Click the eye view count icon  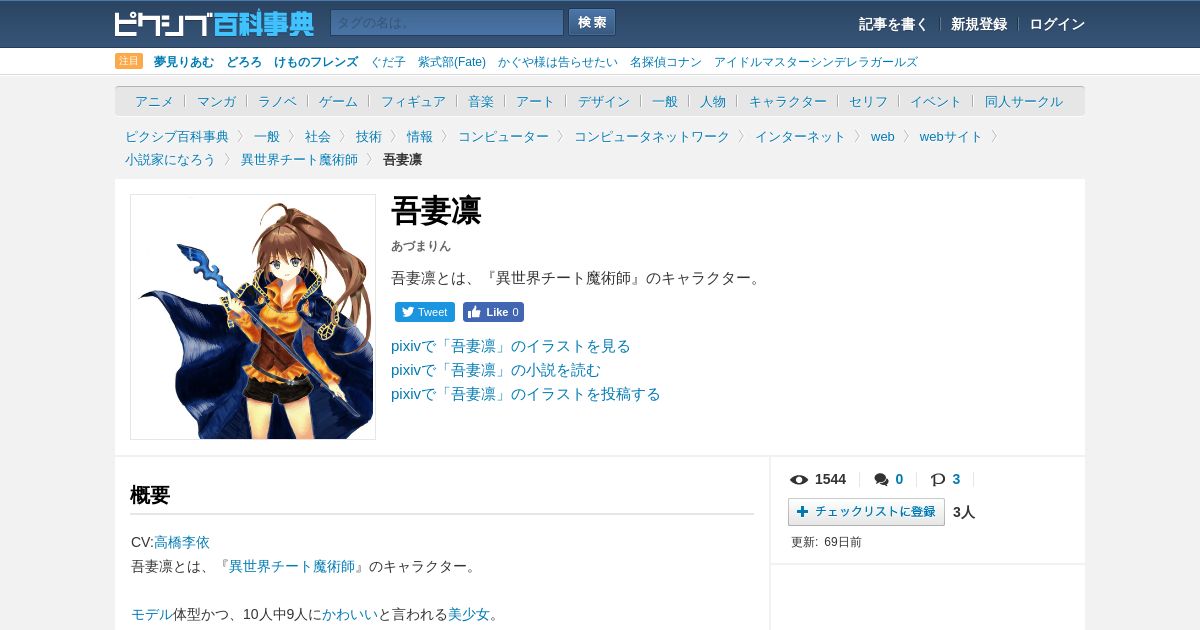tap(799, 480)
